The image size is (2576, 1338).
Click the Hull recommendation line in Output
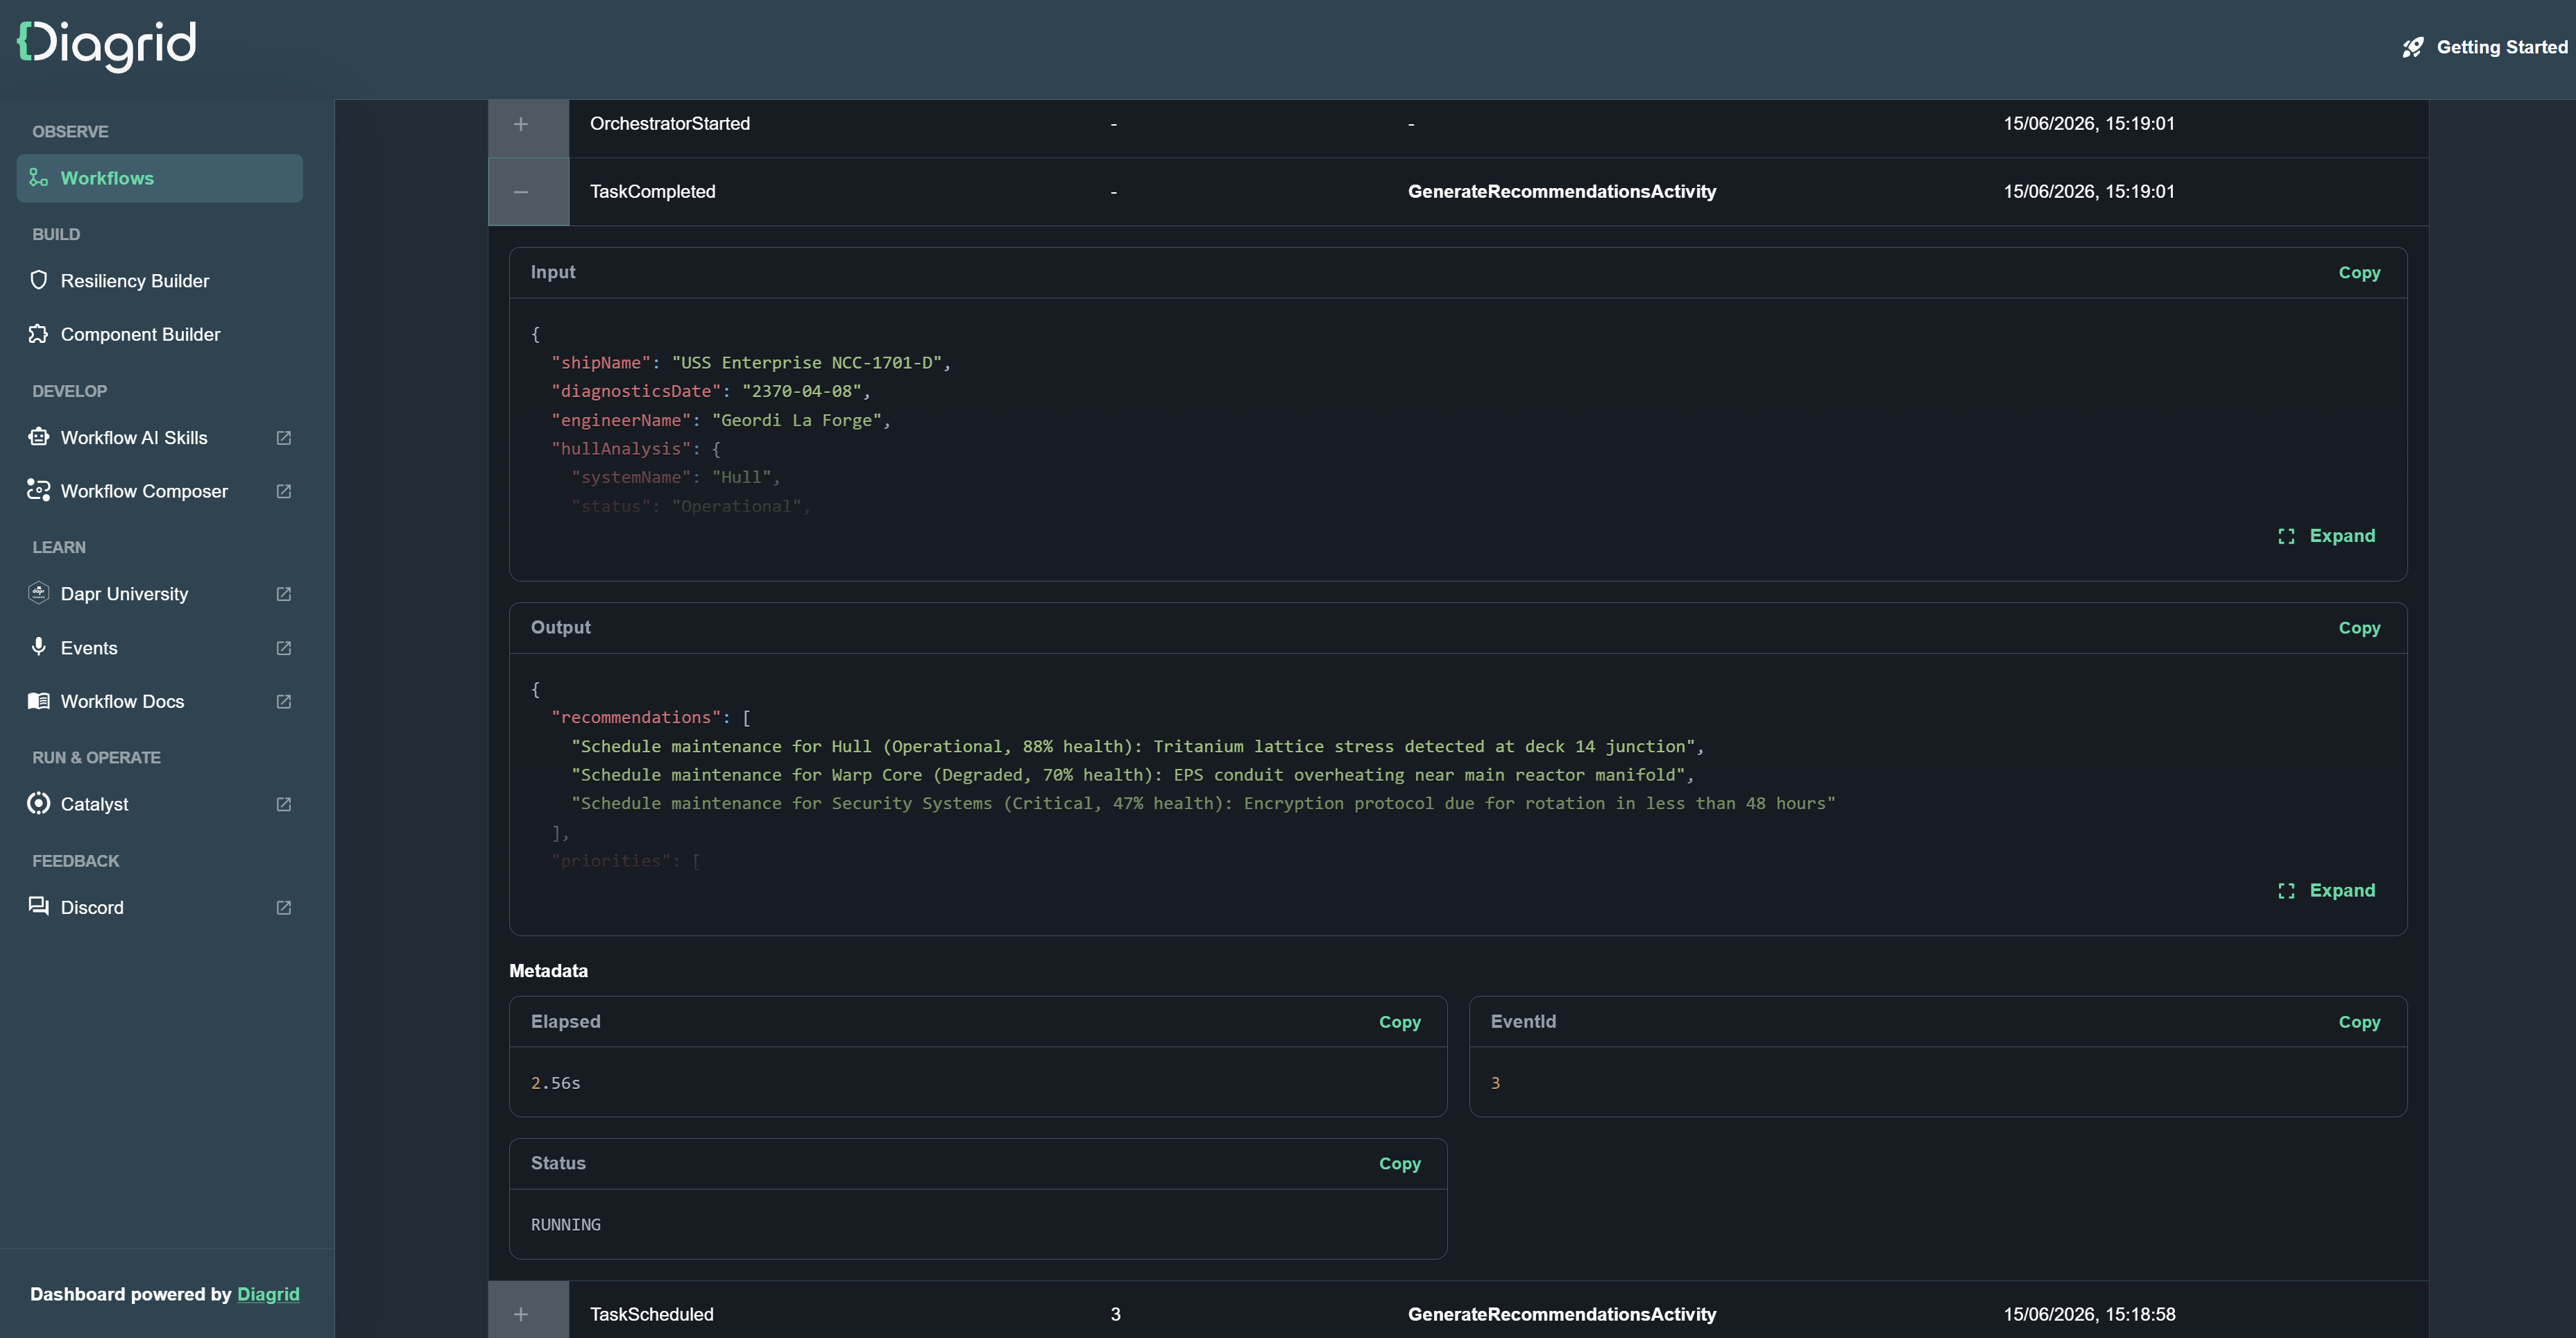(x=1137, y=746)
